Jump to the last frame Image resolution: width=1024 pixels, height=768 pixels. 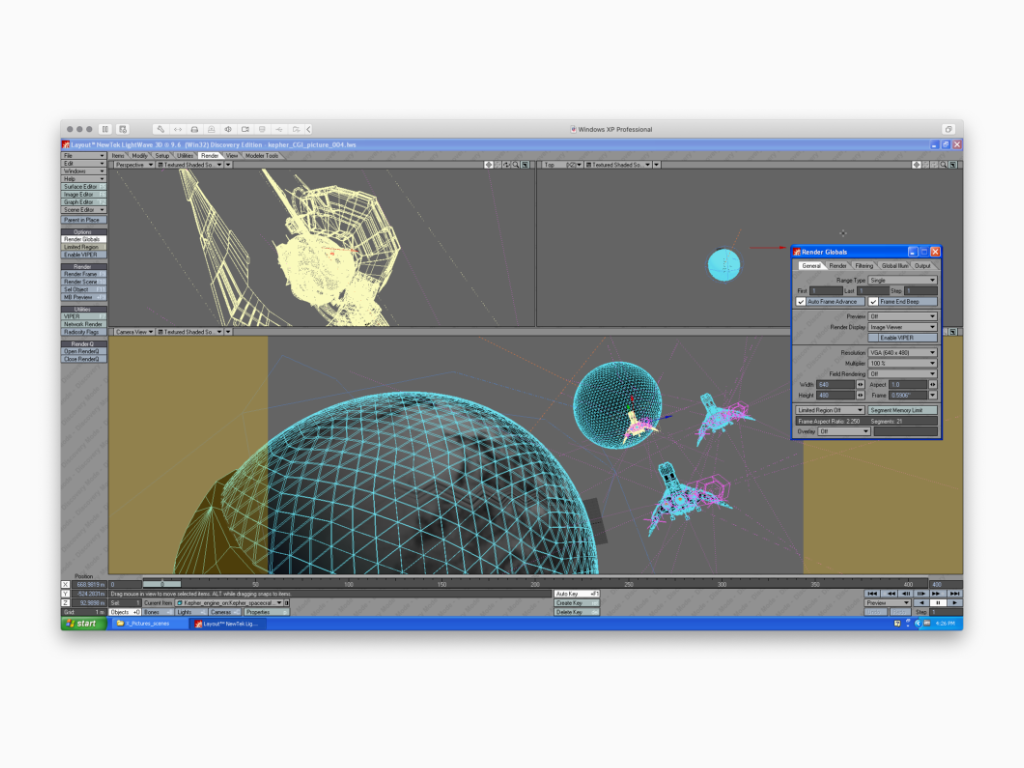pos(954,594)
